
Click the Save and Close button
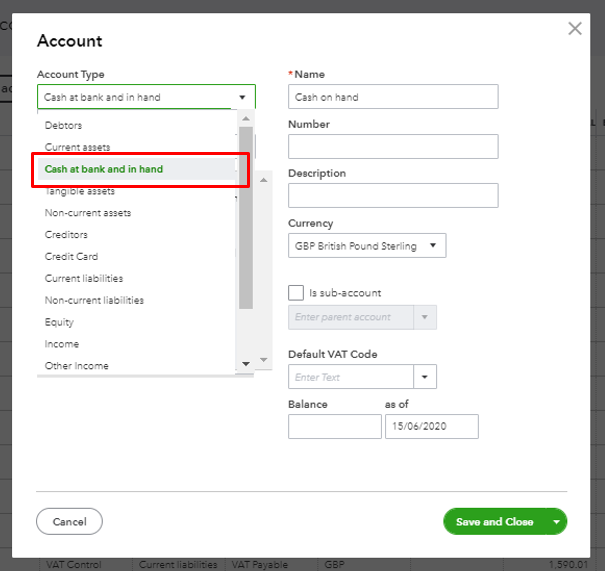pyautogui.click(x=494, y=522)
